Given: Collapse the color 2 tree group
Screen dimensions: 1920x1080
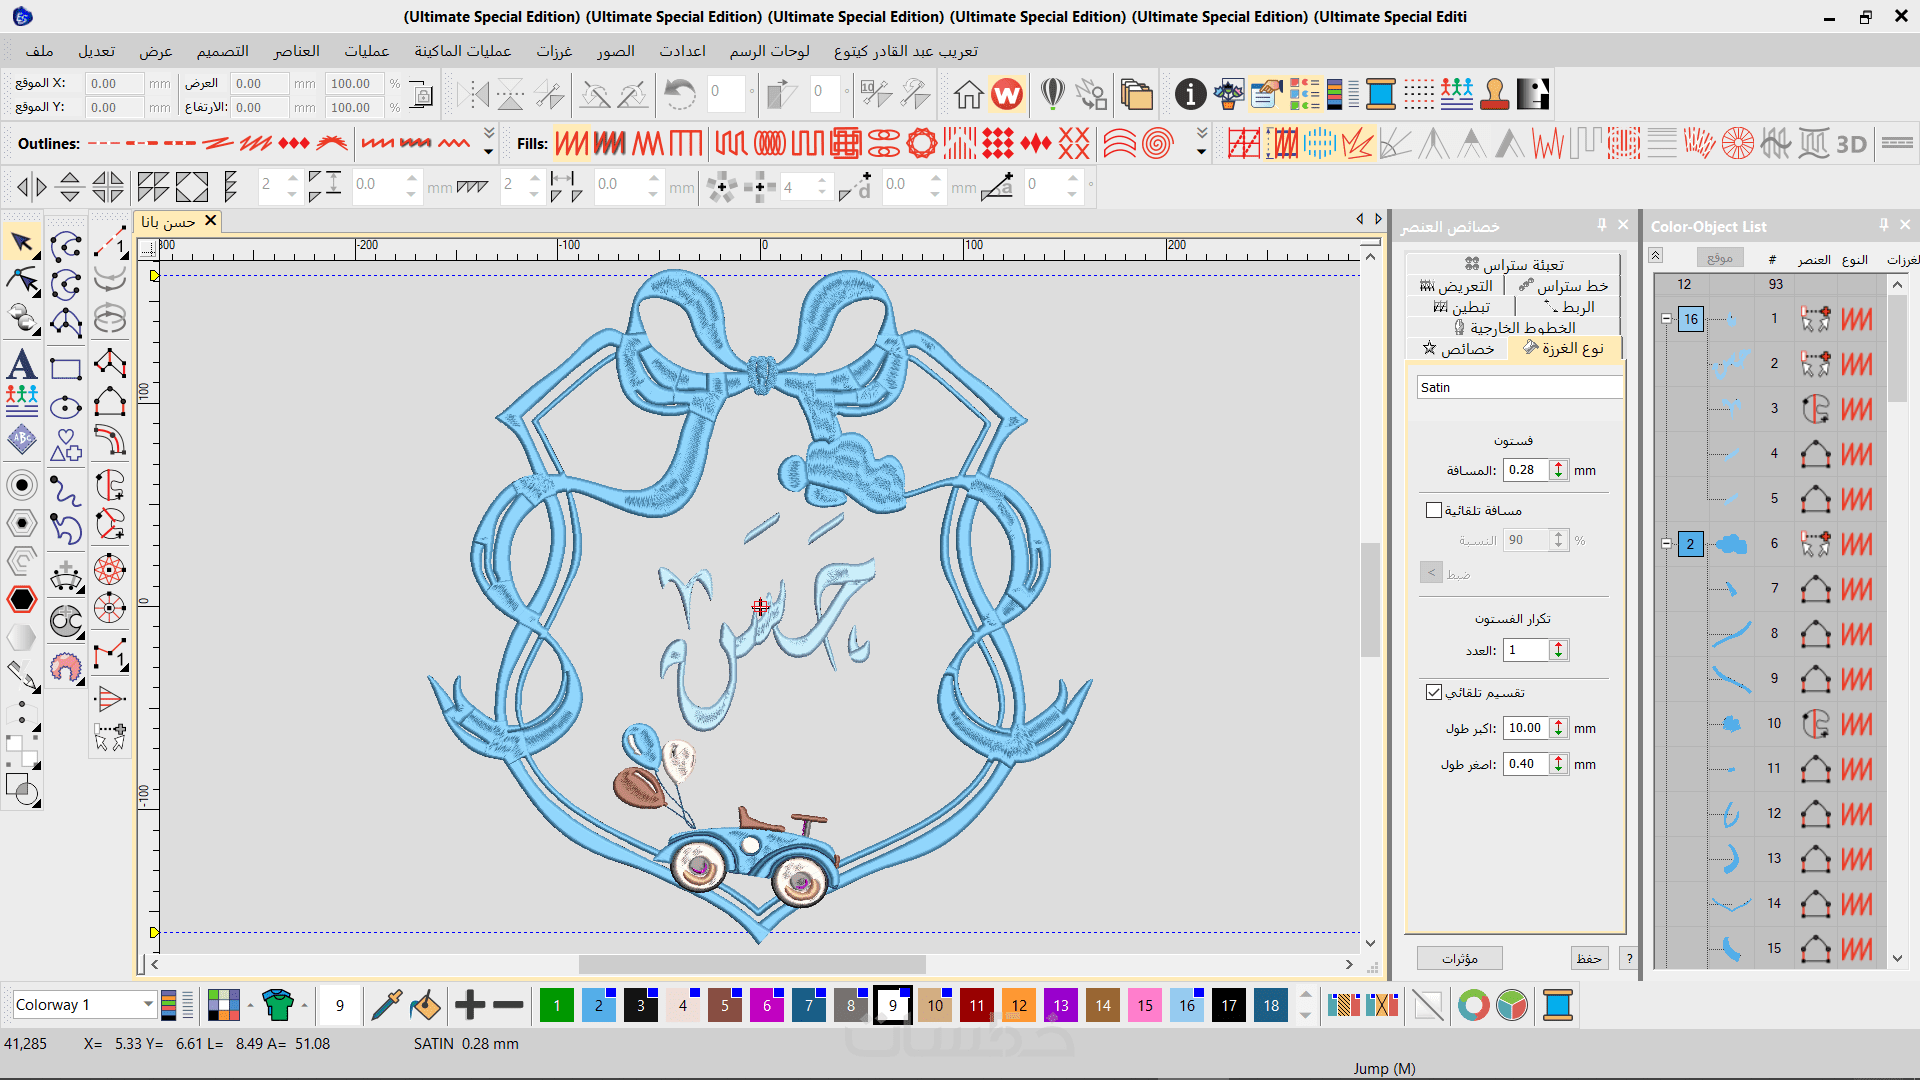Looking at the screenshot, I should pos(1666,544).
